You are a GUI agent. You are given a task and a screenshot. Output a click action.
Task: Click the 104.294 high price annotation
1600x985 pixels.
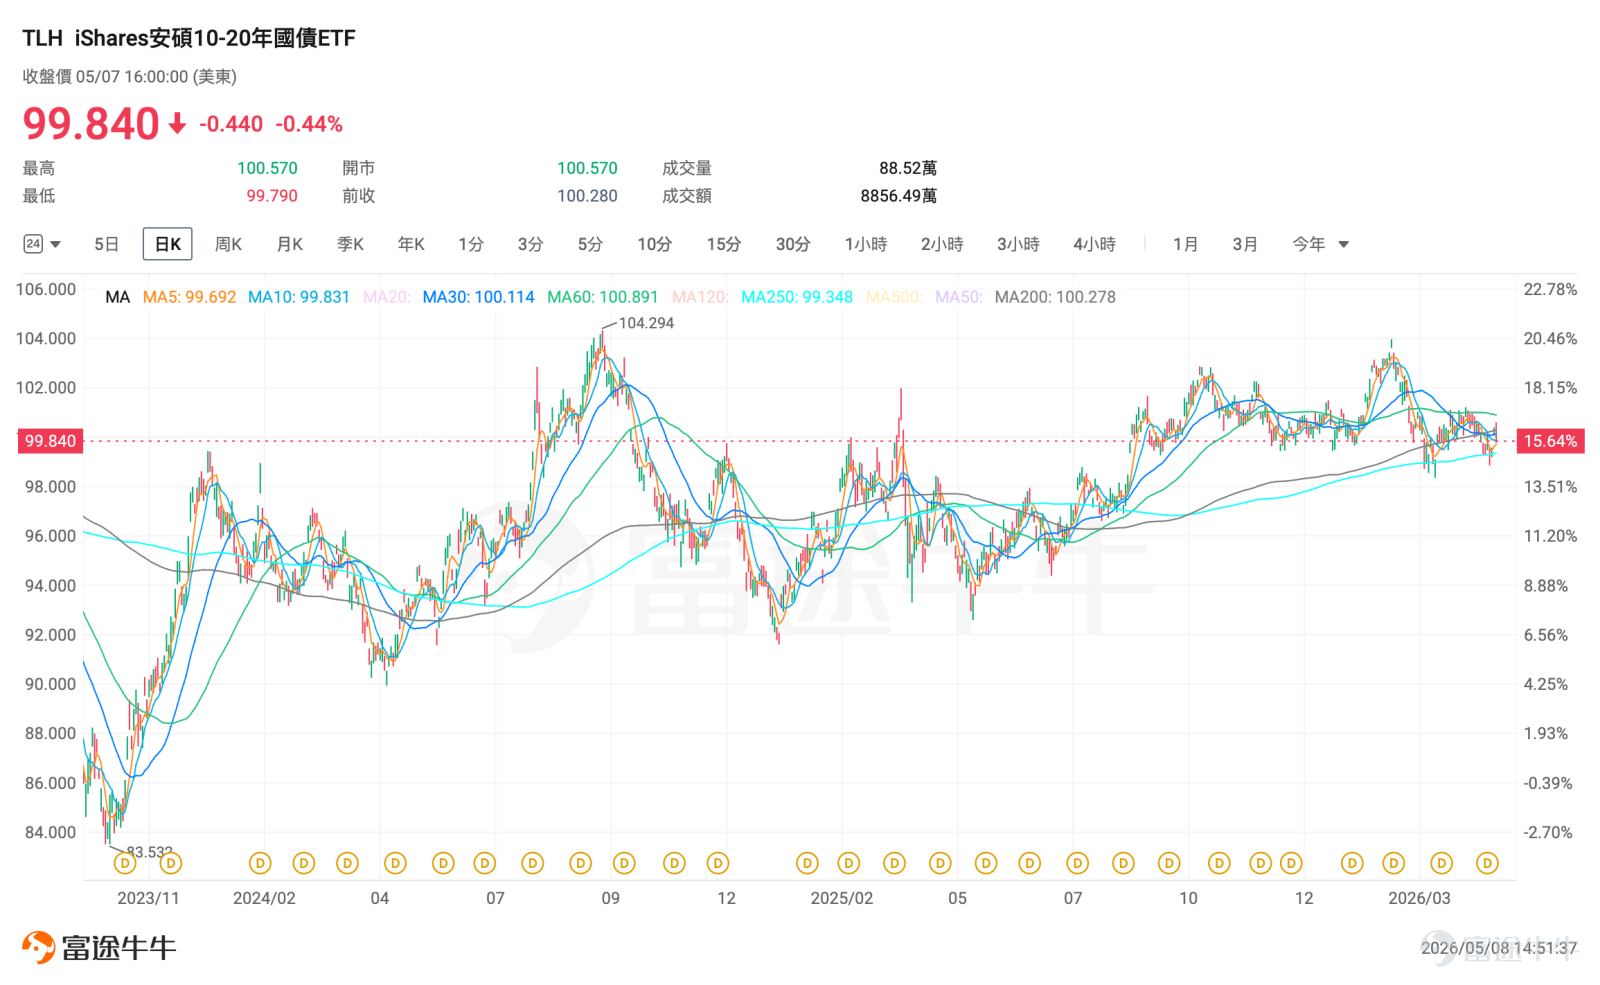(x=646, y=323)
